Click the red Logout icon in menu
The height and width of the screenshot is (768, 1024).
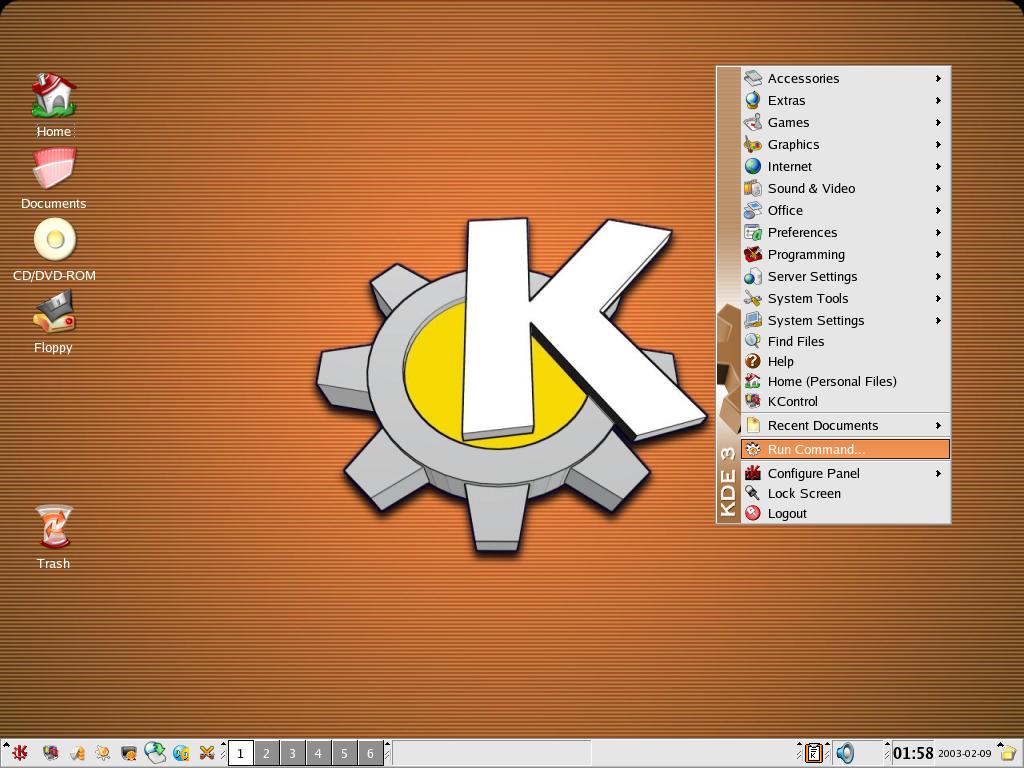753,513
